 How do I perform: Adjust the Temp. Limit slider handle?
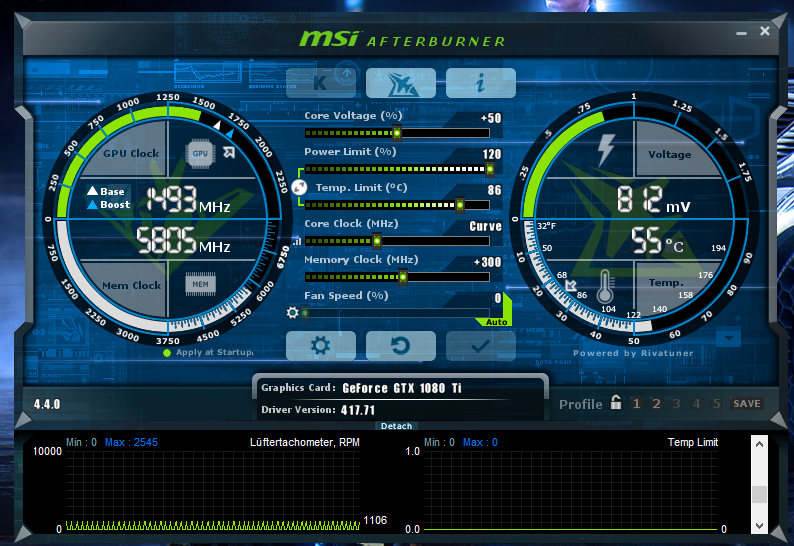point(460,205)
